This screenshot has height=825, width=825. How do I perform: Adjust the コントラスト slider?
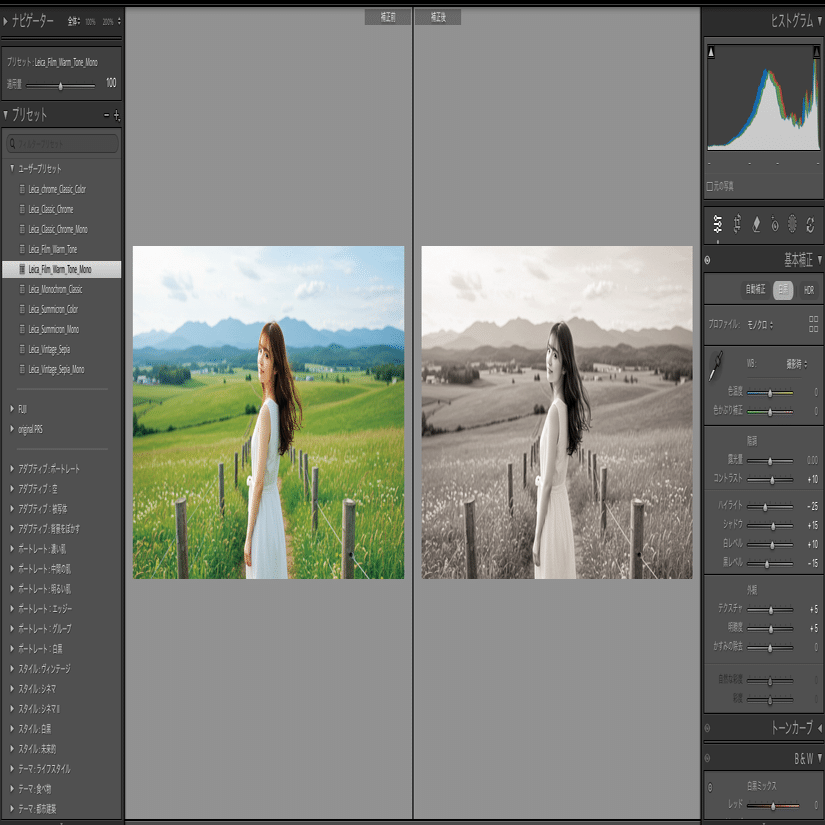(770, 479)
